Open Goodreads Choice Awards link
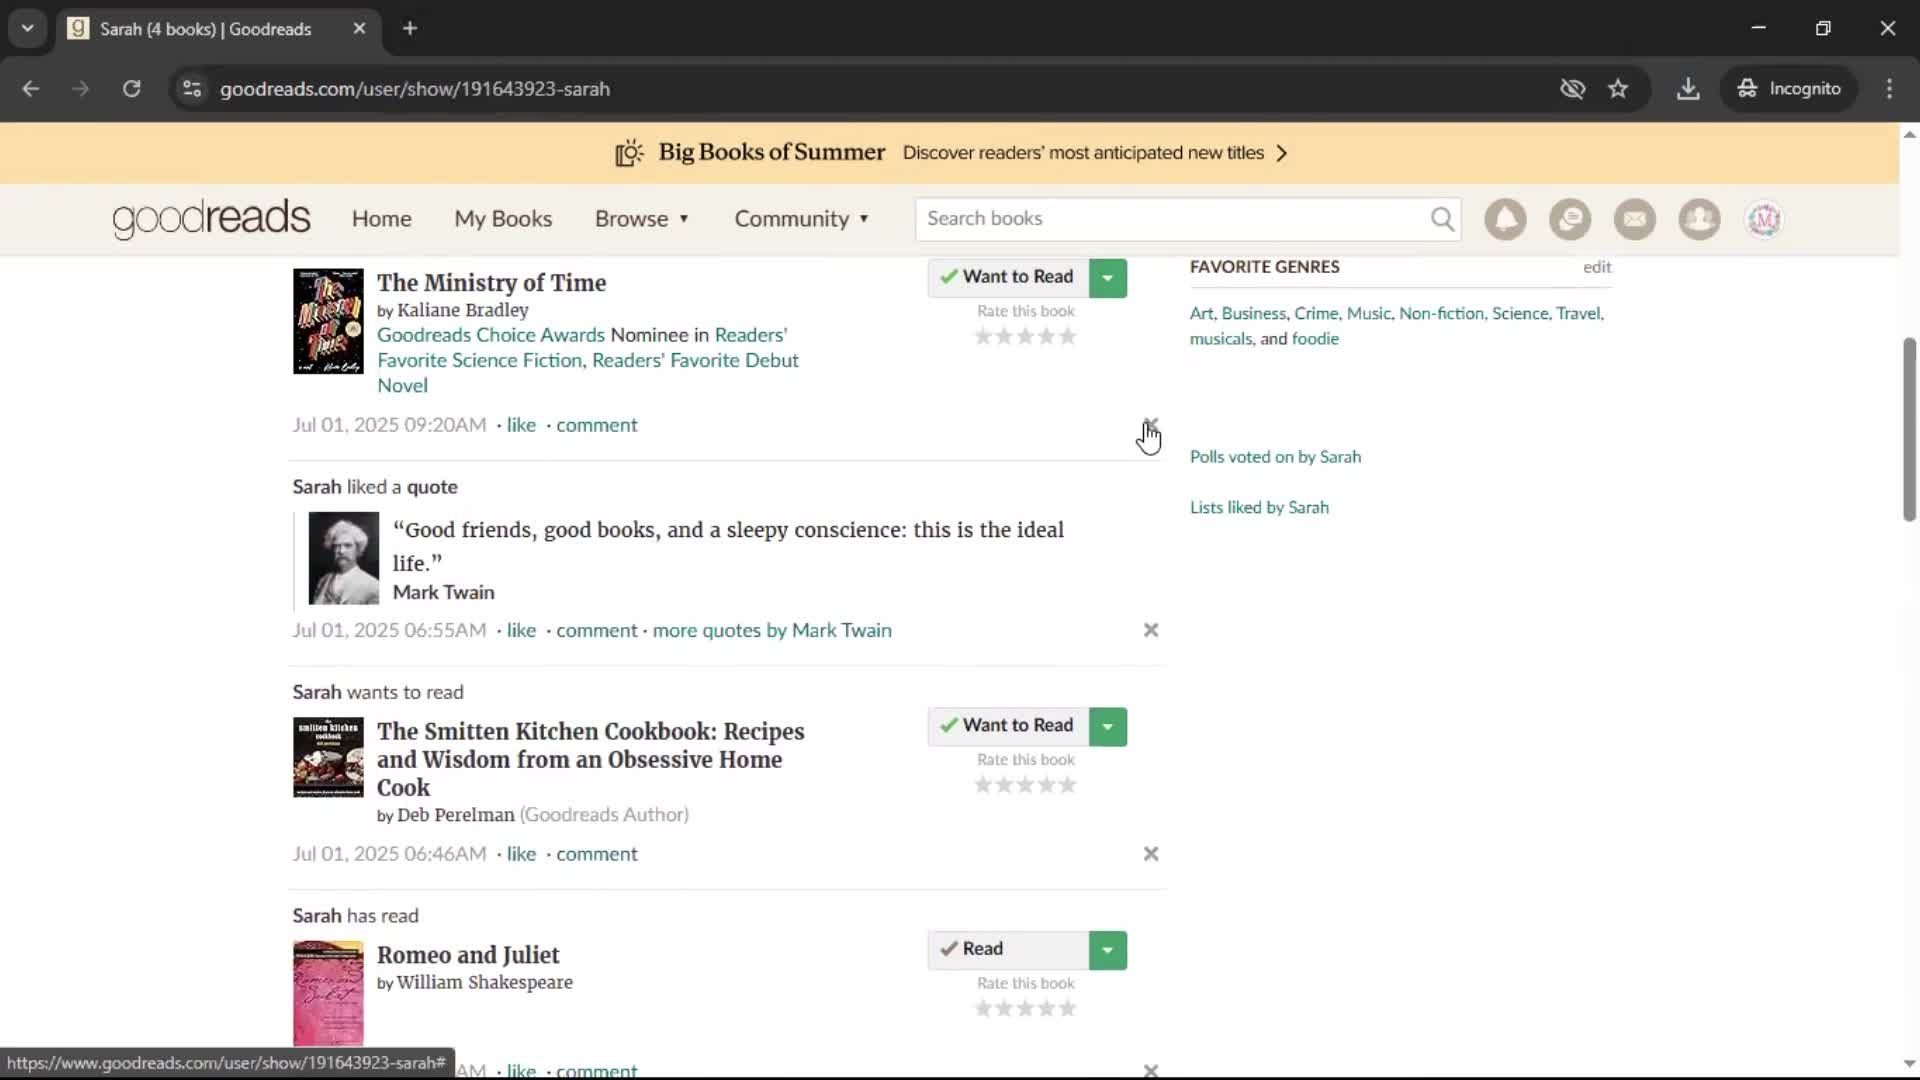Viewport: 1920px width, 1080px height. tap(490, 335)
